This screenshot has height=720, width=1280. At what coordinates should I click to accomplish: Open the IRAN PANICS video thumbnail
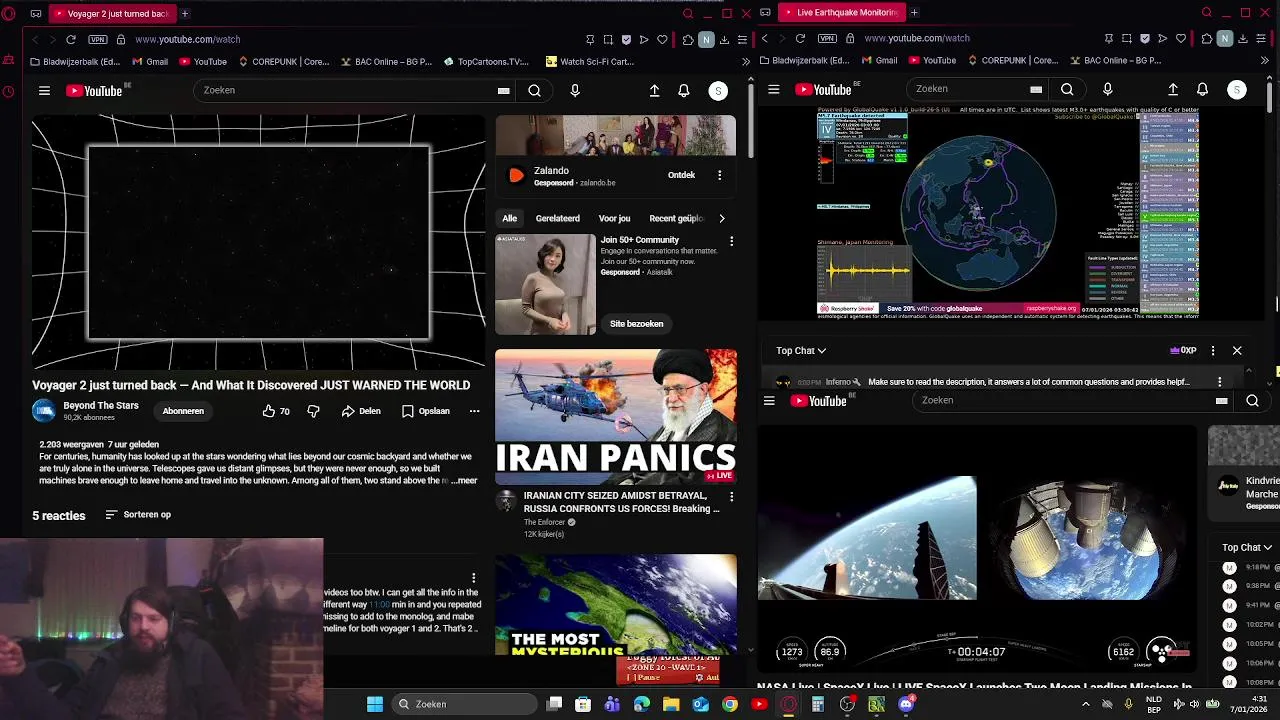[616, 416]
